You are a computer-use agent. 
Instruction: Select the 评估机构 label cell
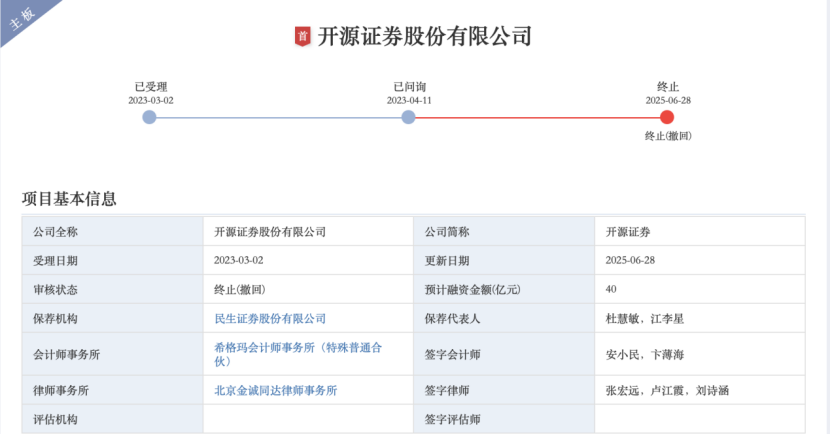click(112, 419)
